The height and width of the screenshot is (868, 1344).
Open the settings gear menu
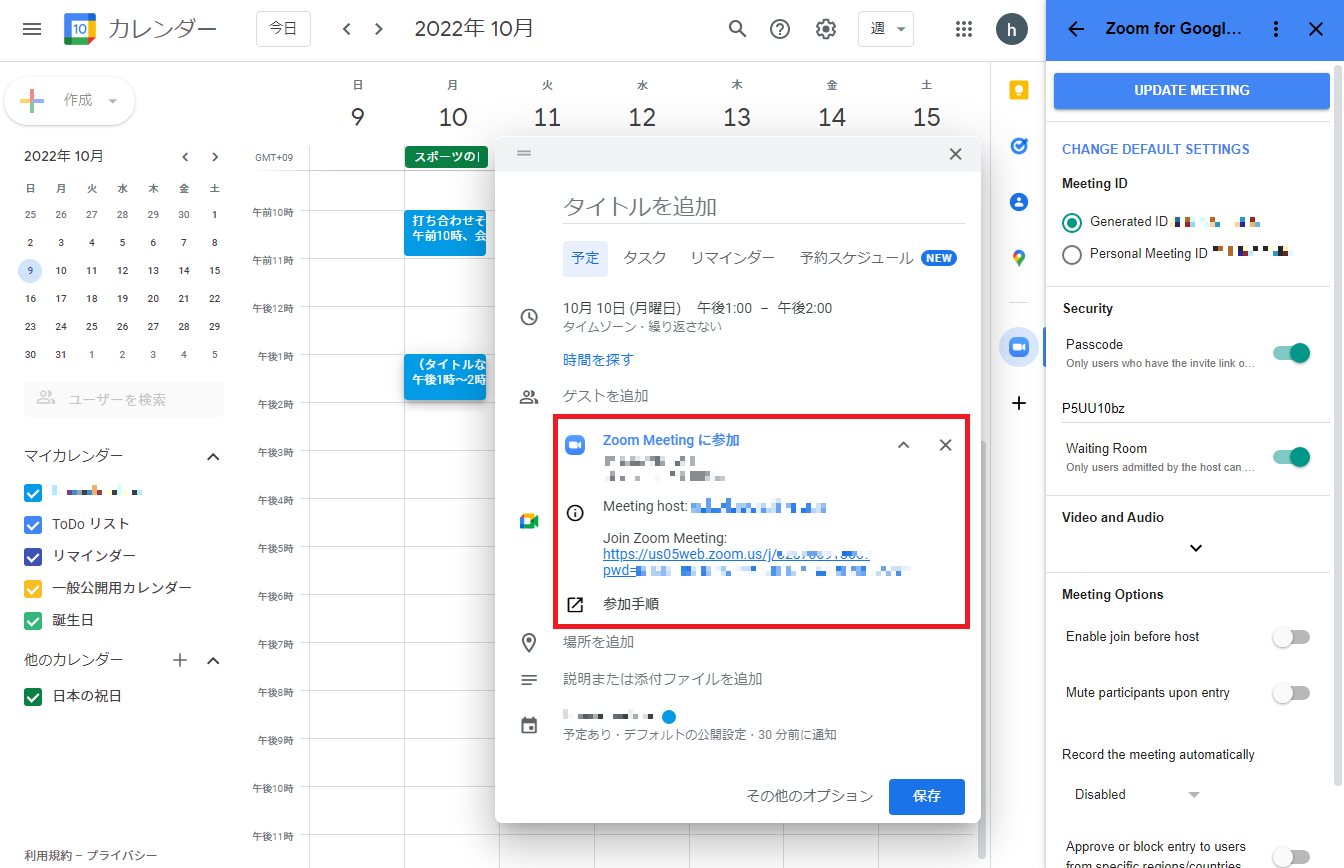pyautogui.click(x=825, y=29)
